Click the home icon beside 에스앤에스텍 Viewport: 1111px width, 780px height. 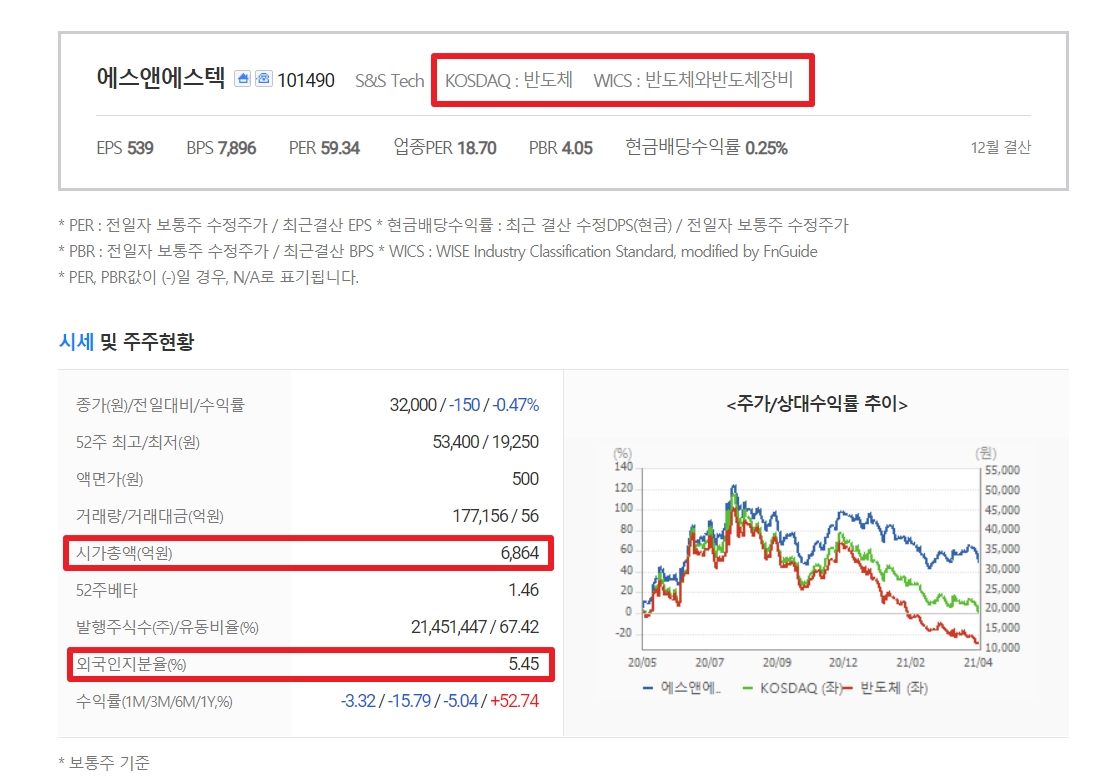point(243,79)
